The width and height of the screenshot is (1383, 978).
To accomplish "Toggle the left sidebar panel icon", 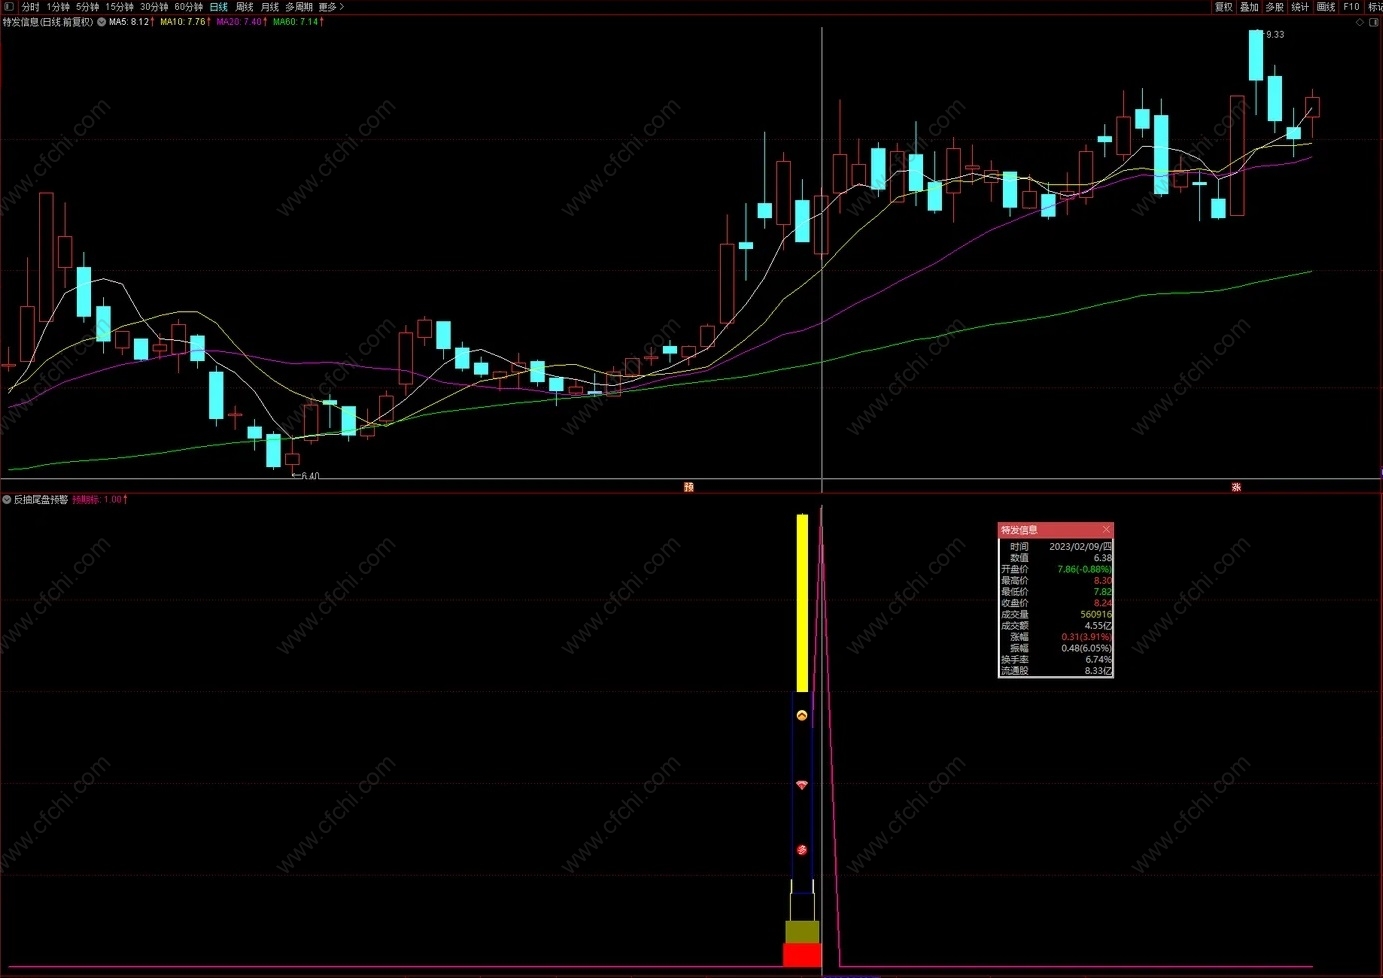I will click(x=8, y=7).
